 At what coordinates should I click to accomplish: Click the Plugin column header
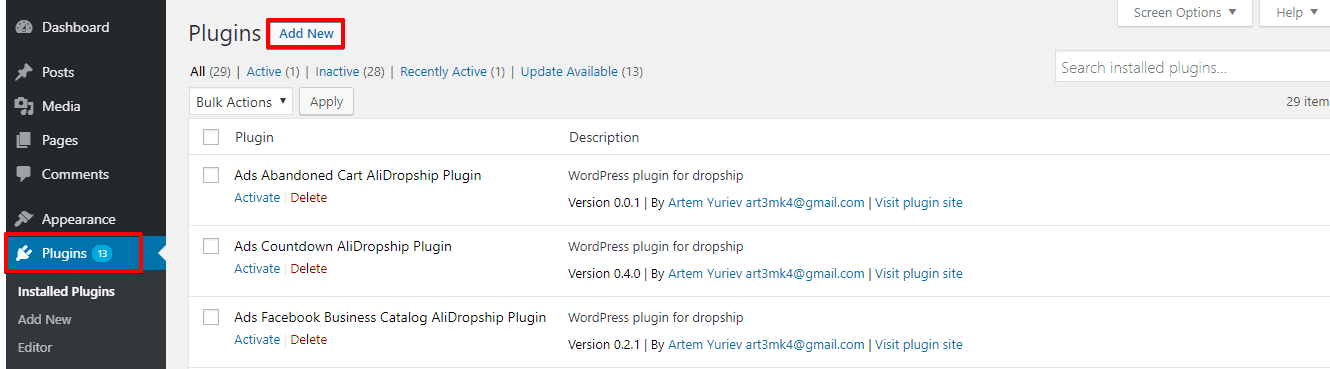point(254,137)
